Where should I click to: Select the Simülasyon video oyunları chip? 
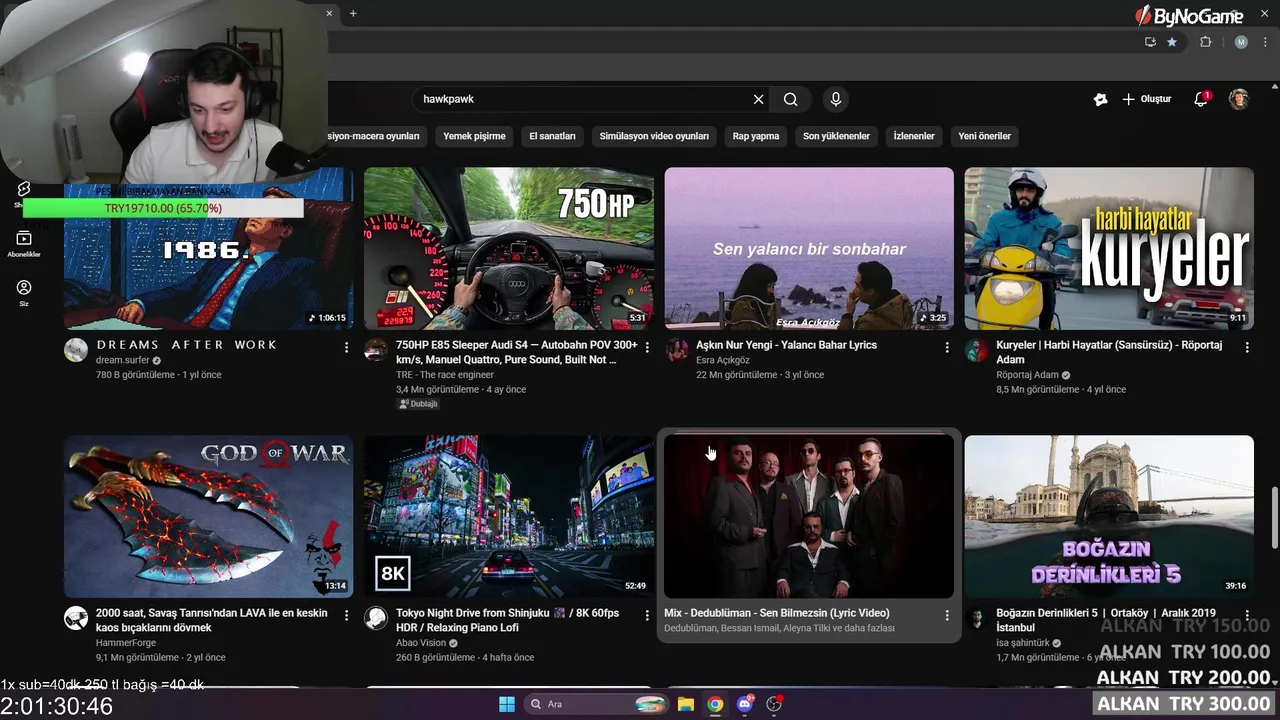(x=654, y=136)
